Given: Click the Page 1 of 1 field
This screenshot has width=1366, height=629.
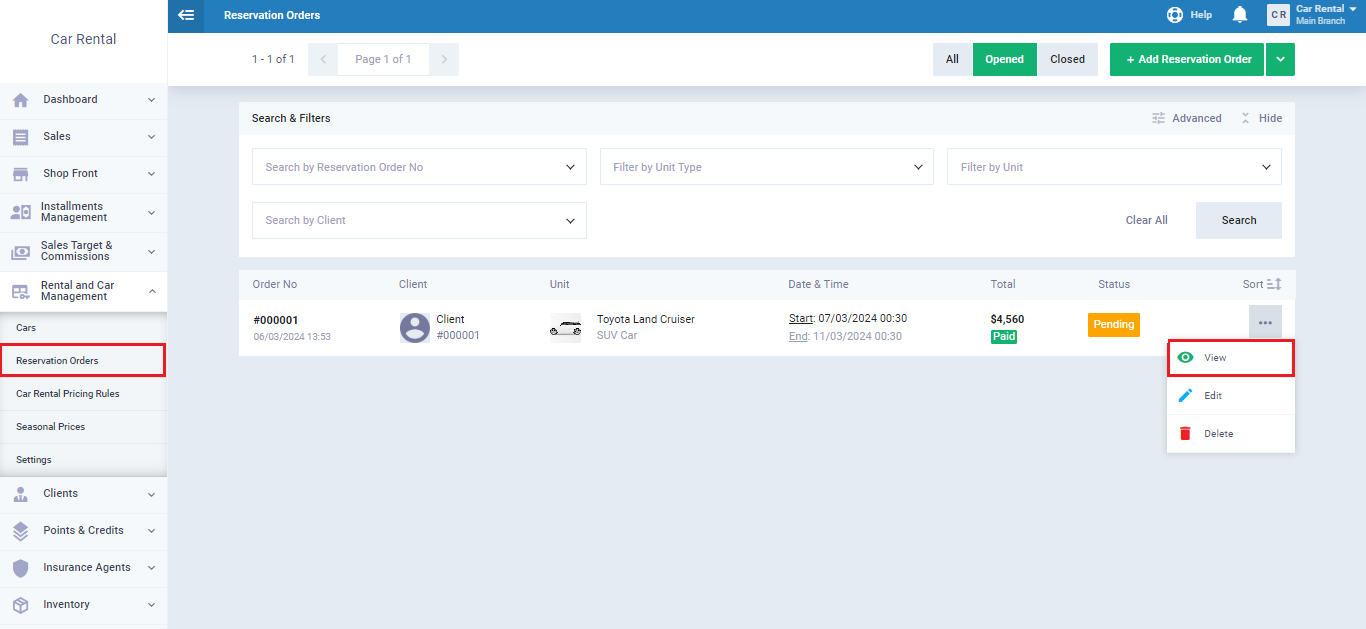Looking at the screenshot, I should 383,59.
